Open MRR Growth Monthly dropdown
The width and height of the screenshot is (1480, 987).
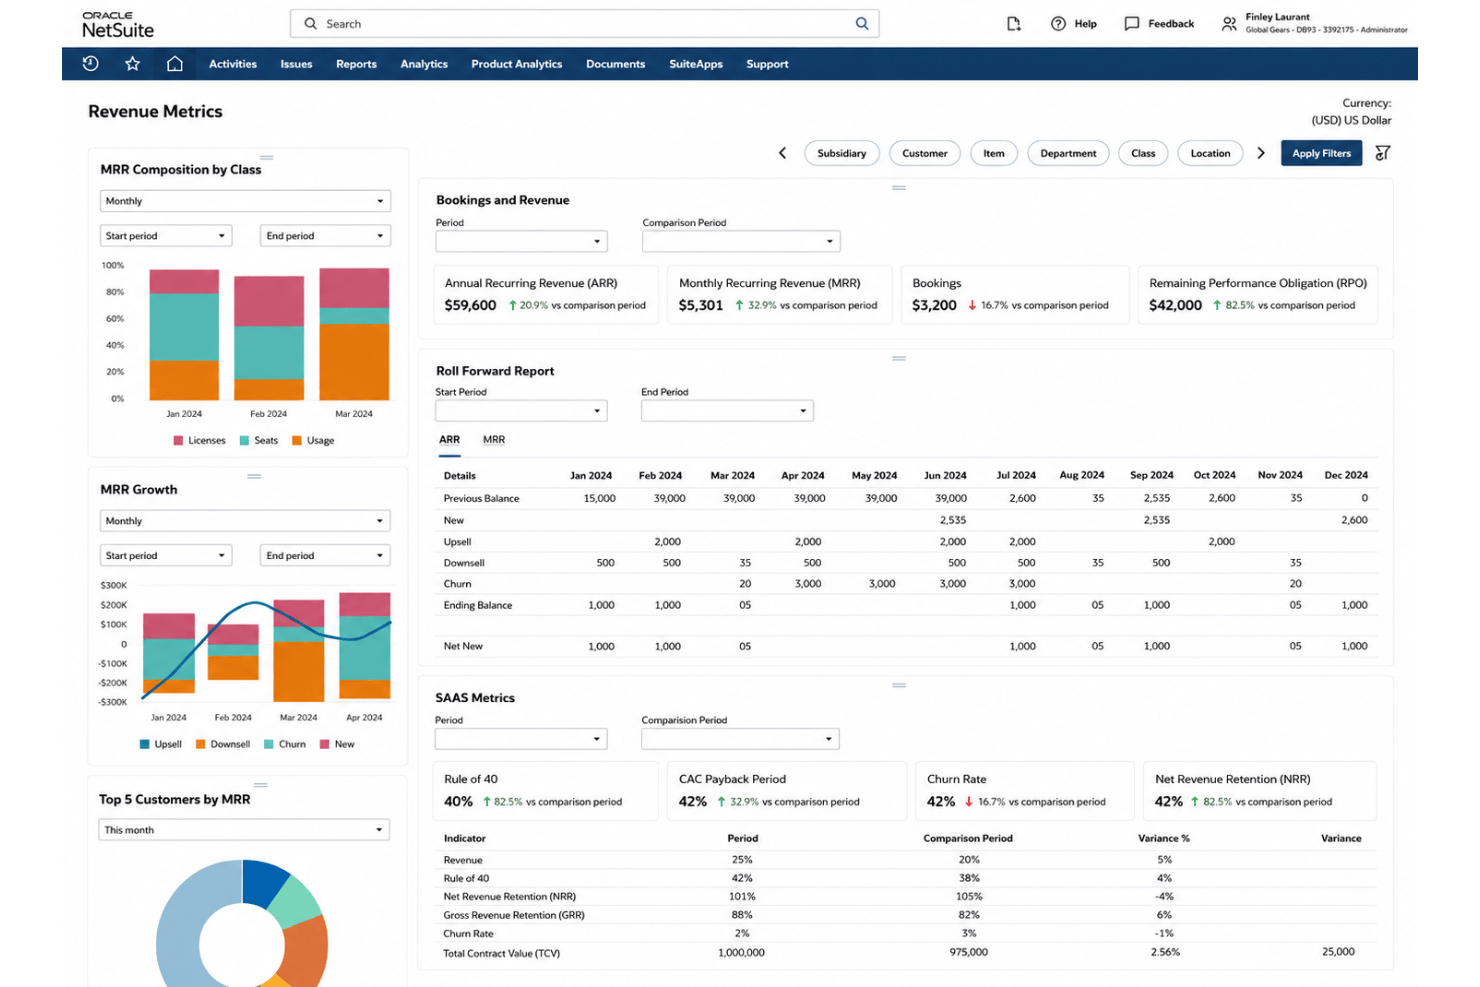click(x=245, y=521)
